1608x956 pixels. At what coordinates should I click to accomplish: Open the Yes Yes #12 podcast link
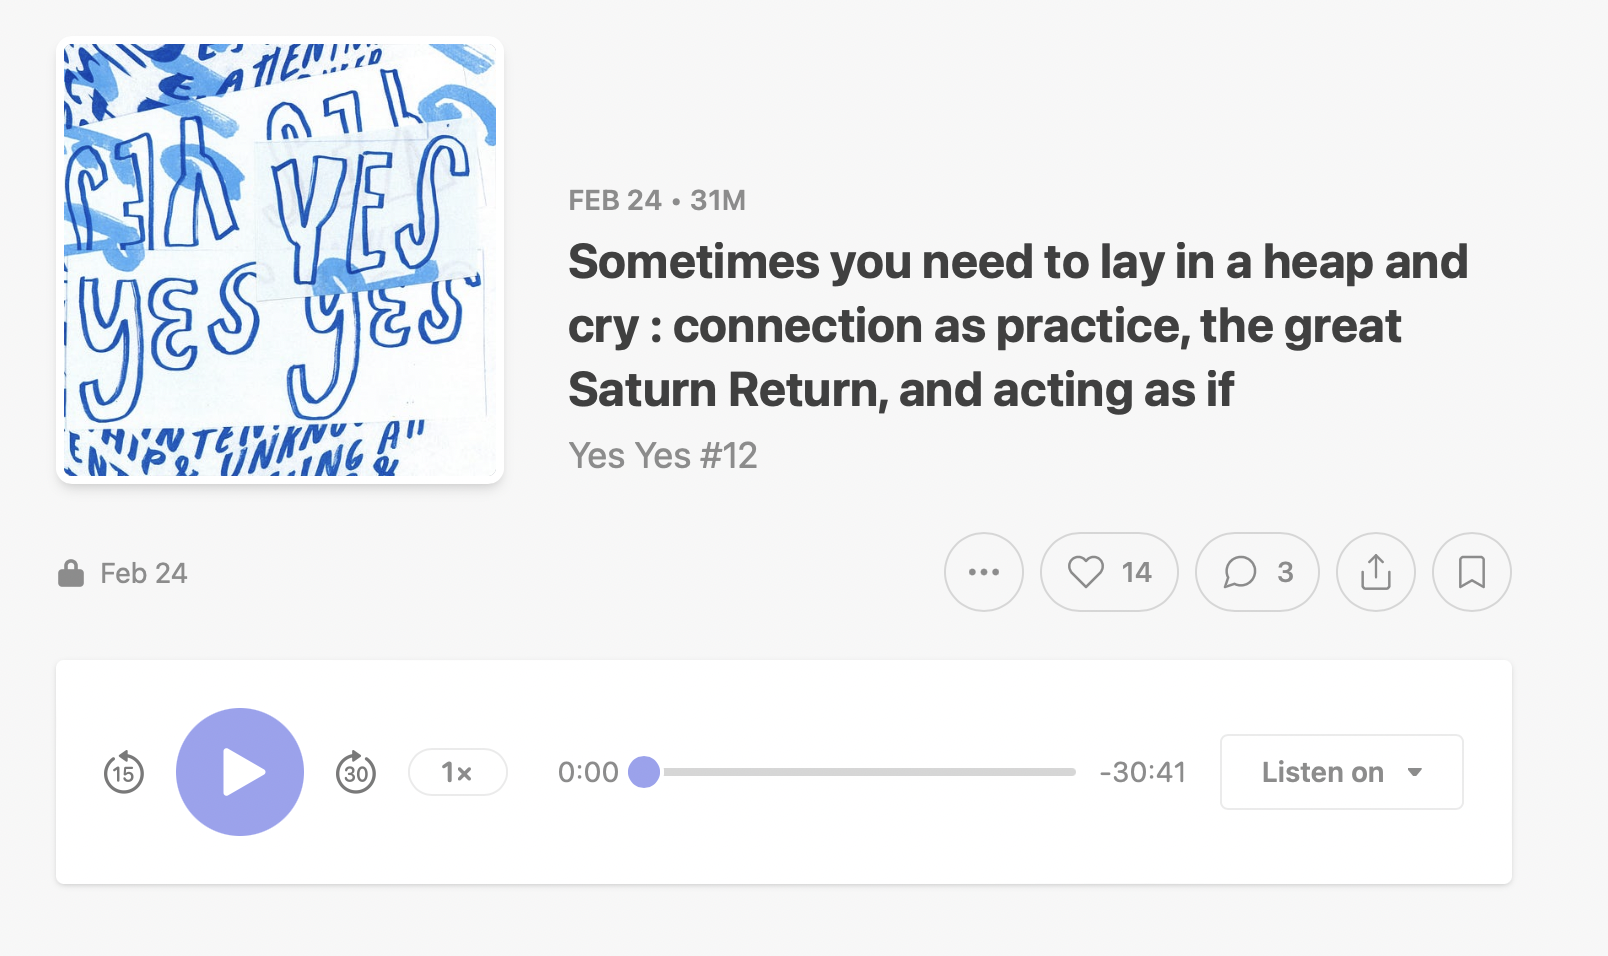[663, 456]
